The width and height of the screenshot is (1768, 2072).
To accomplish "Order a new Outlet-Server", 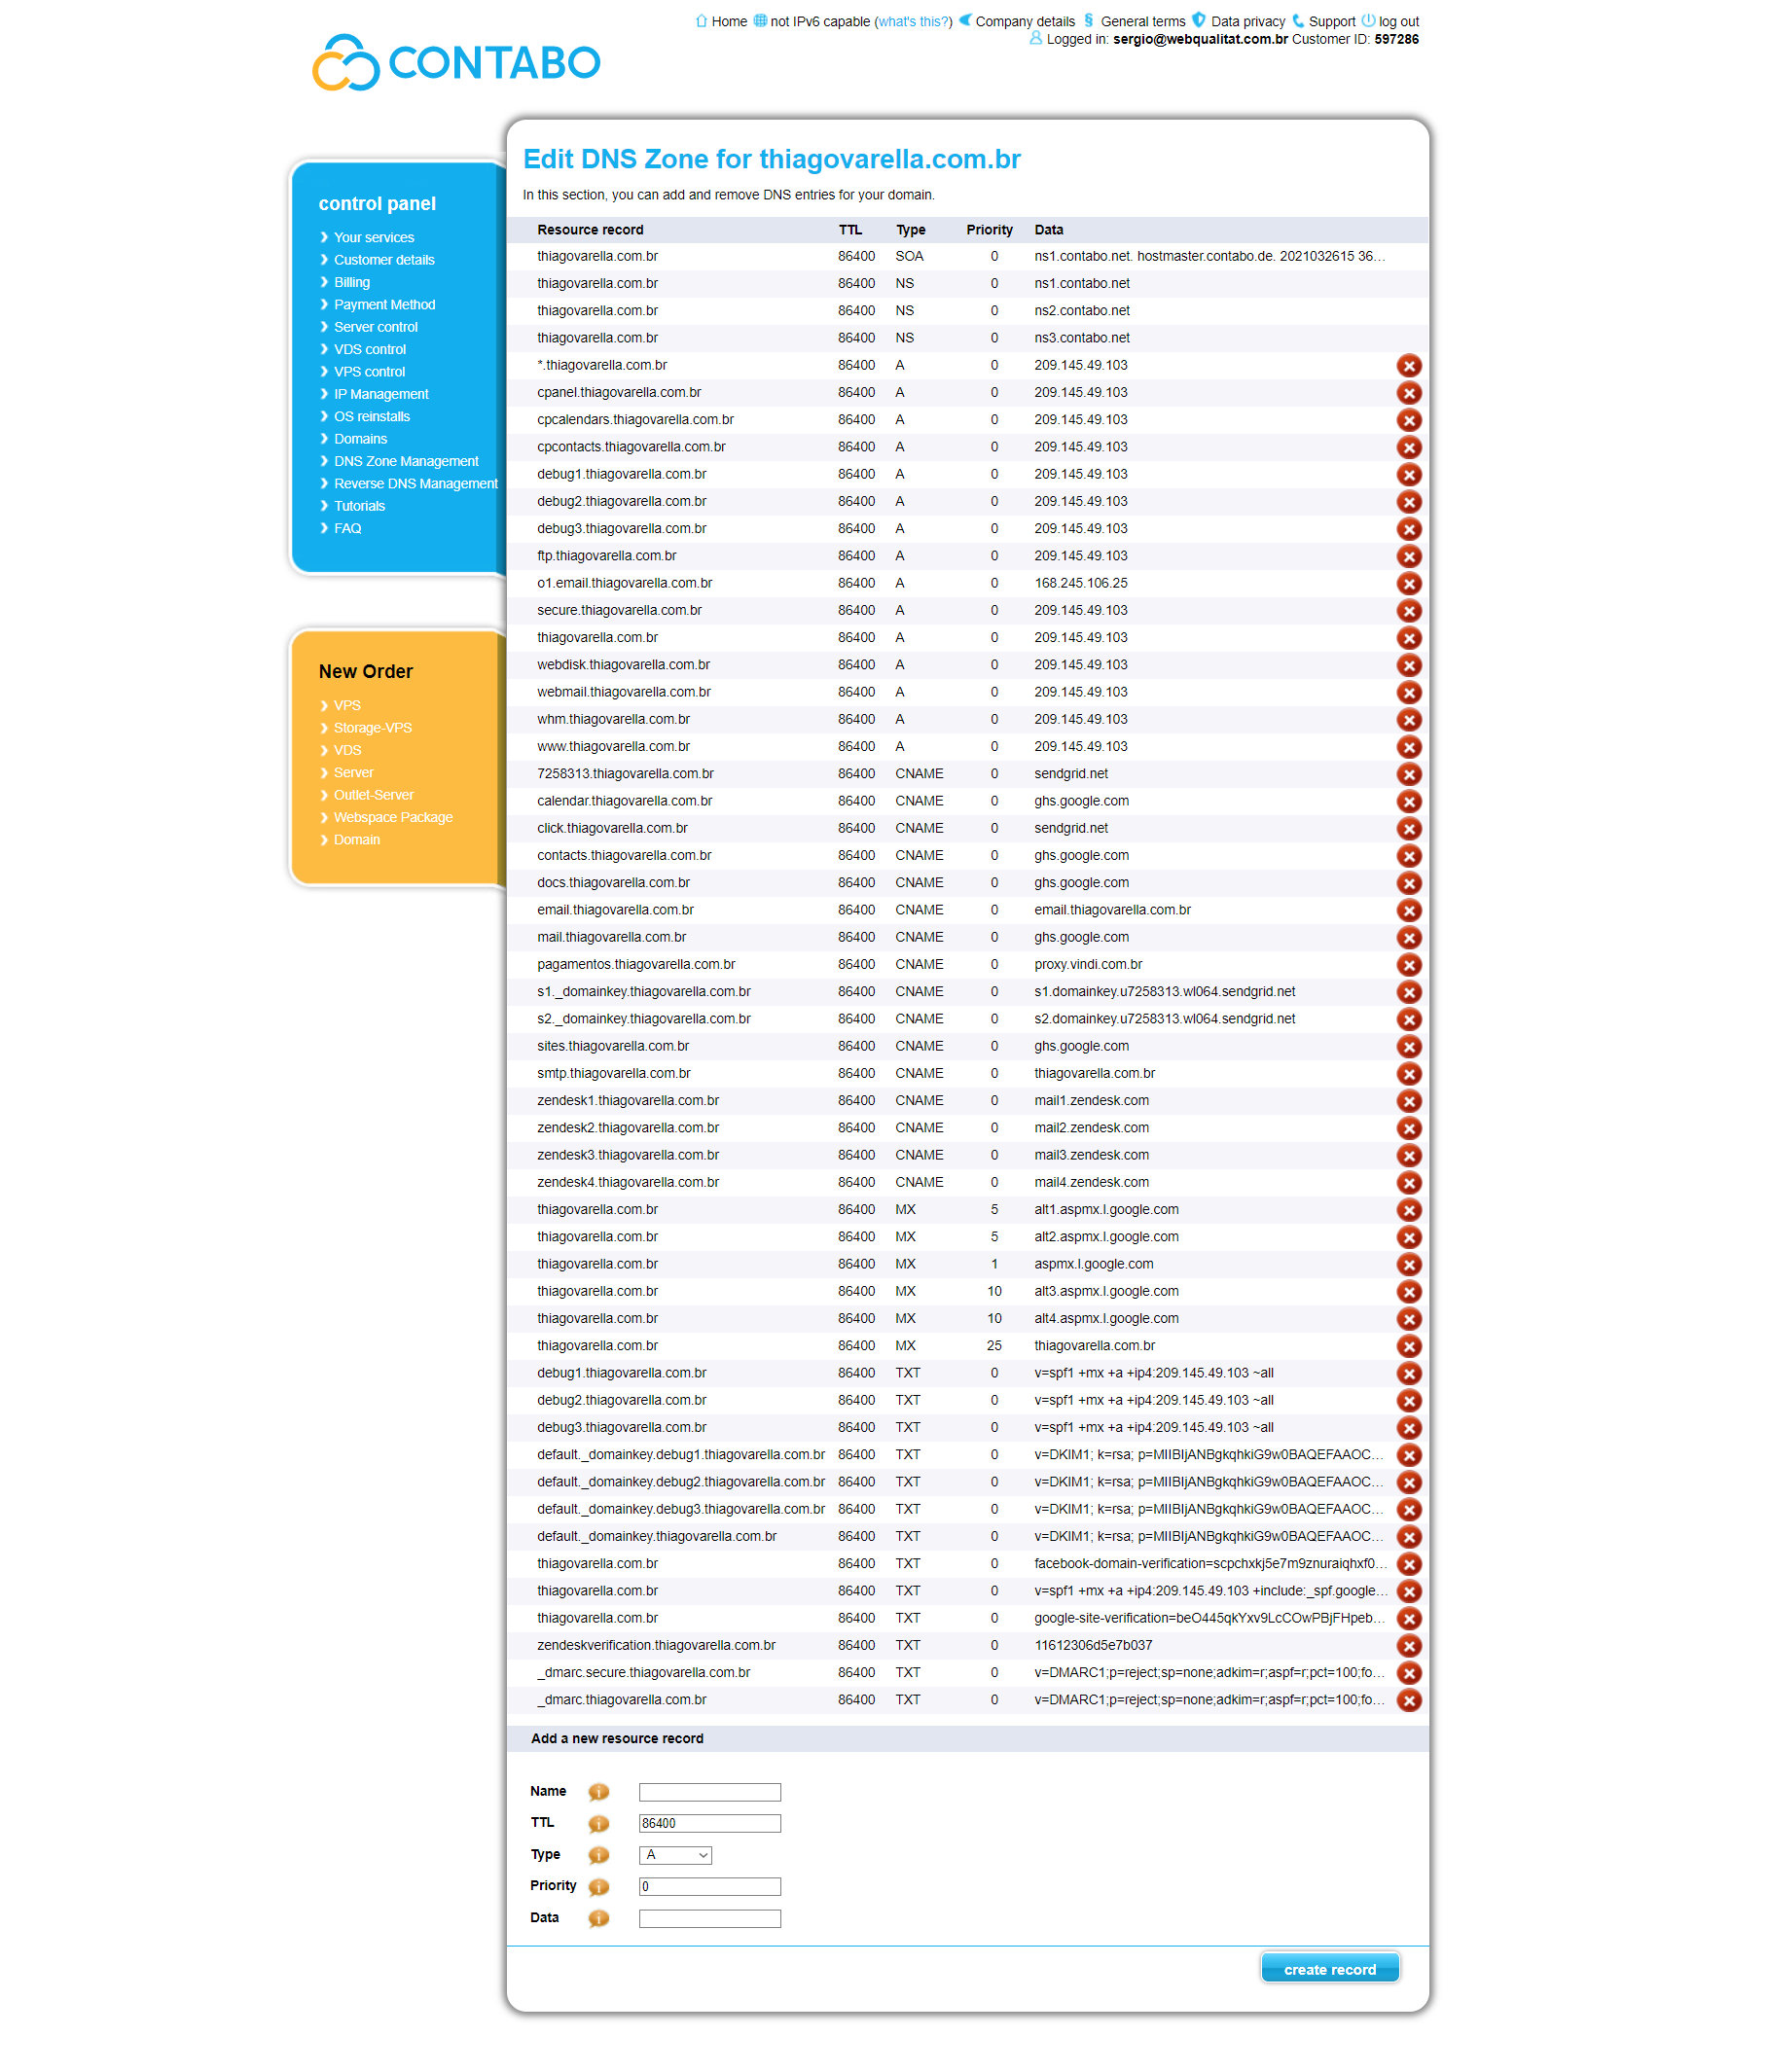I will point(373,795).
